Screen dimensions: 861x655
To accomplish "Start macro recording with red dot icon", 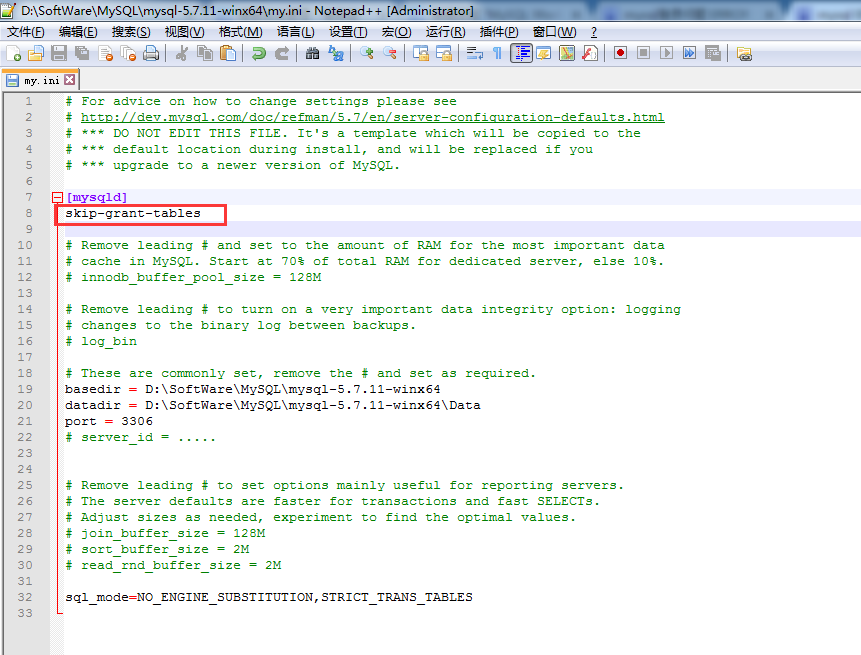I will pos(620,54).
